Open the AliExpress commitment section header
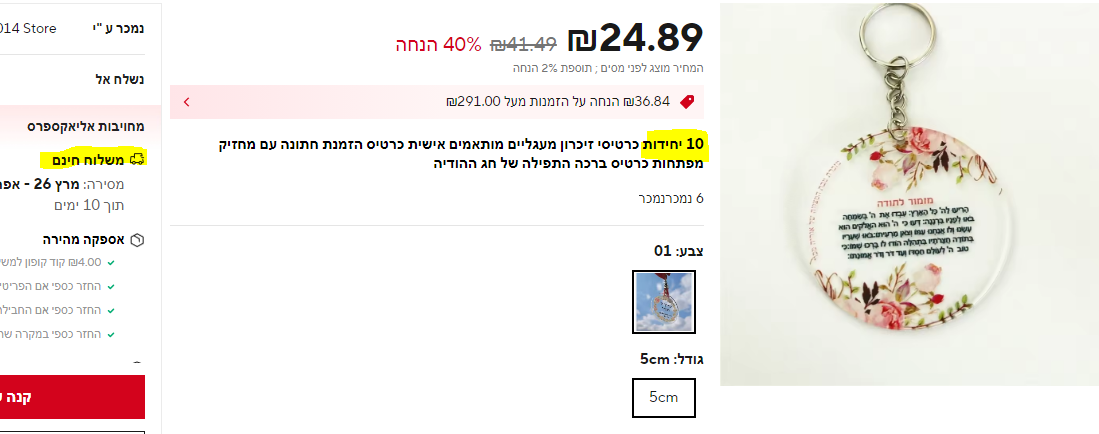Image resolution: width=1099 pixels, height=434 pixels. coord(86,127)
